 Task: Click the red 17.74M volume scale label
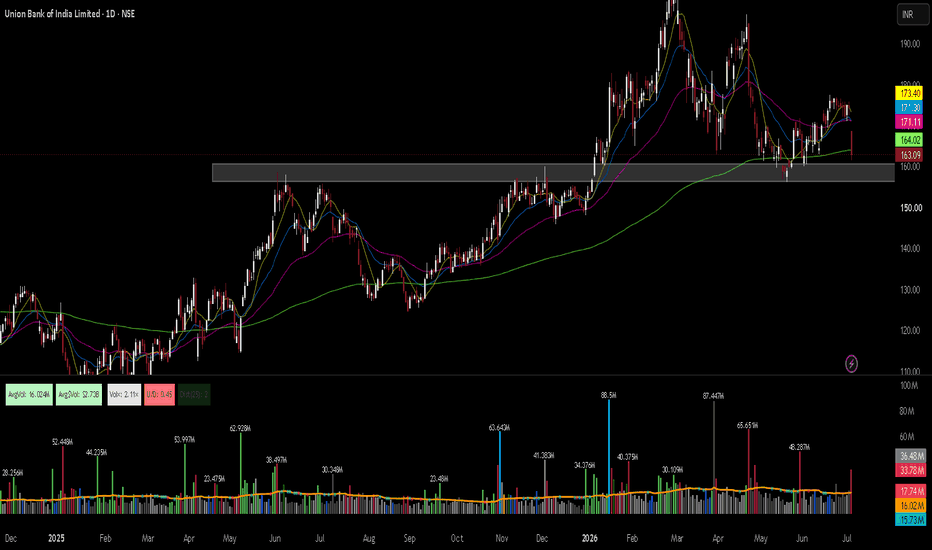(911, 491)
